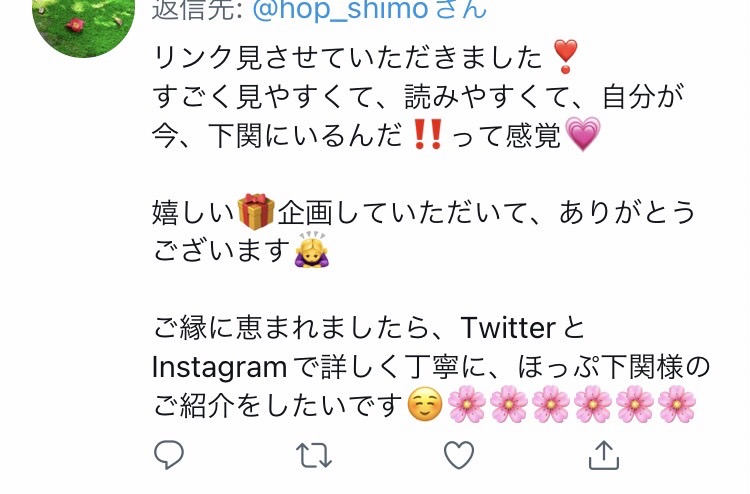The image size is (750, 494).
Task: Tap the 下関にいるんだ sentence
Action: pos(305,135)
